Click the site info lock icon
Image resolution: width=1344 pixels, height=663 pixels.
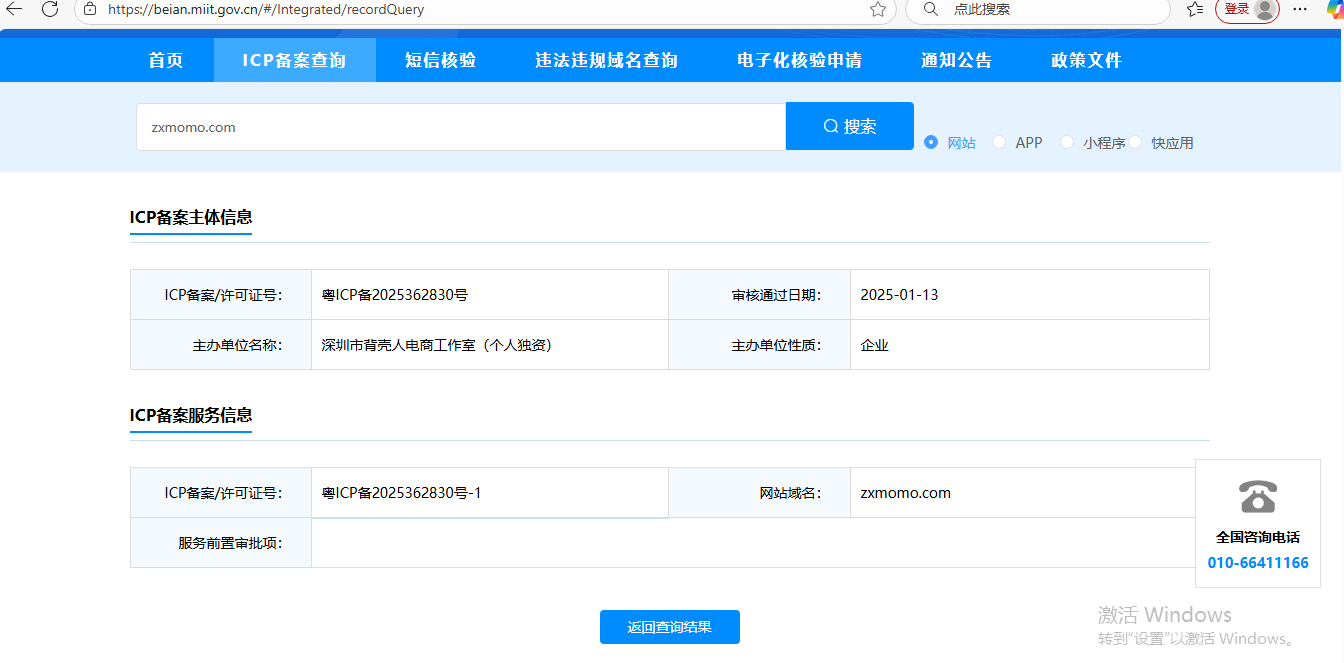[90, 9]
